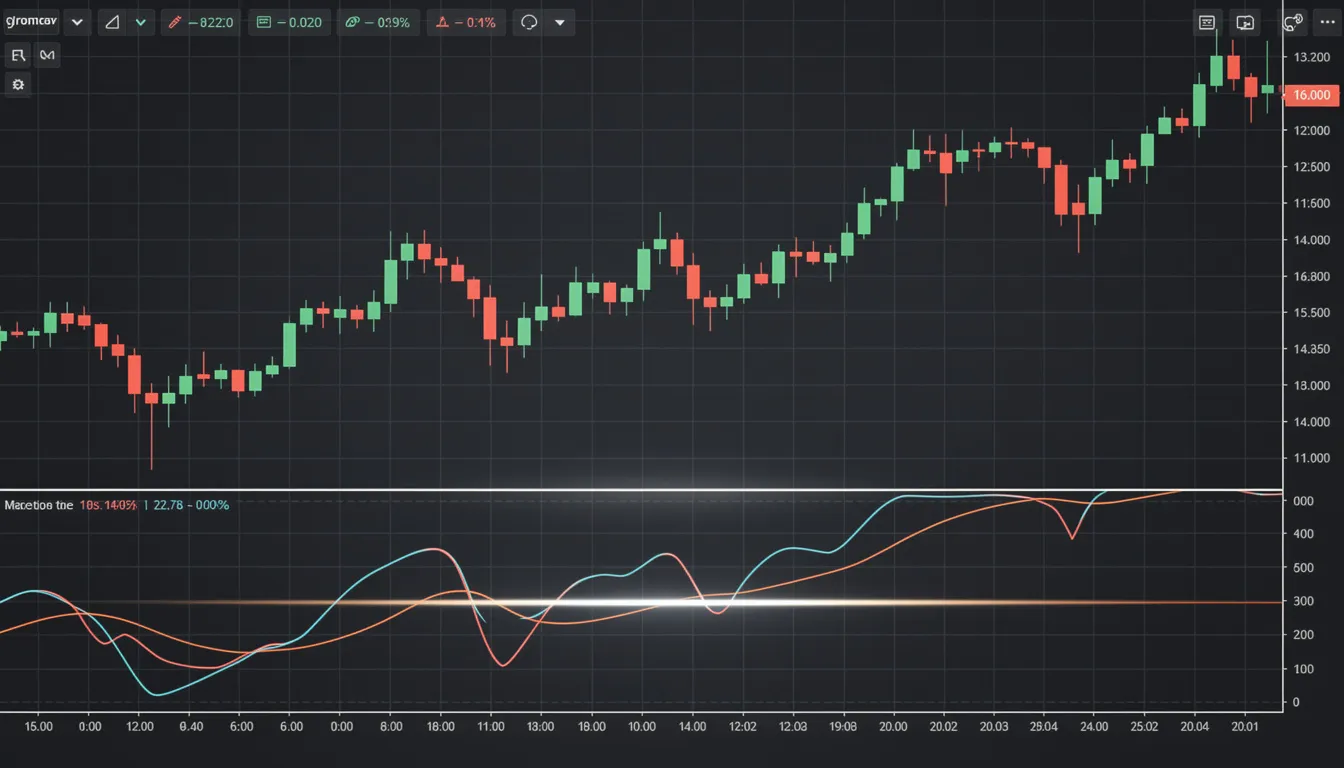This screenshot has height=768, width=1344.
Task: Open the interval dropdown beside the triangle icon
Action: click(x=140, y=21)
